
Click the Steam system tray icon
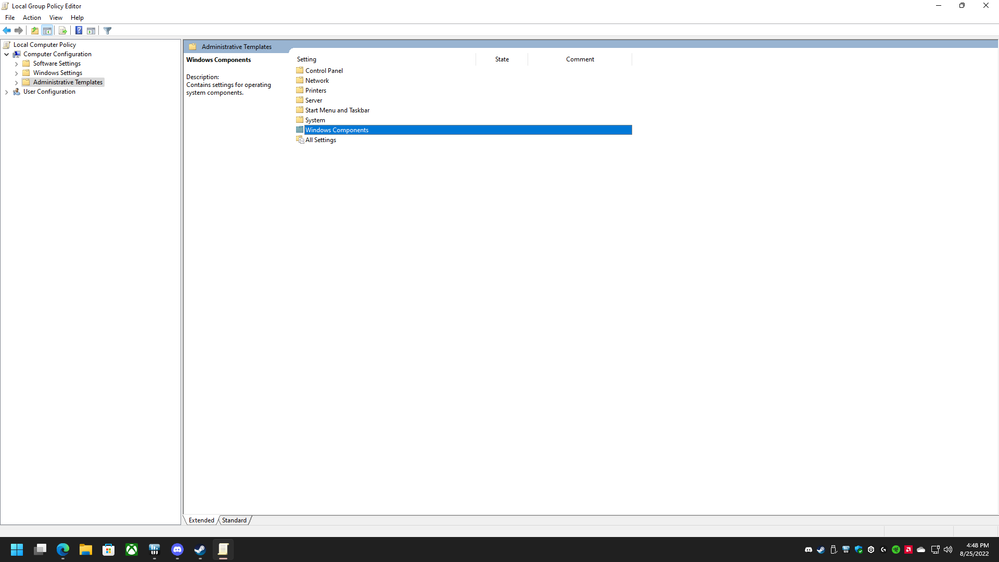pyautogui.click(x=821, y=550)
